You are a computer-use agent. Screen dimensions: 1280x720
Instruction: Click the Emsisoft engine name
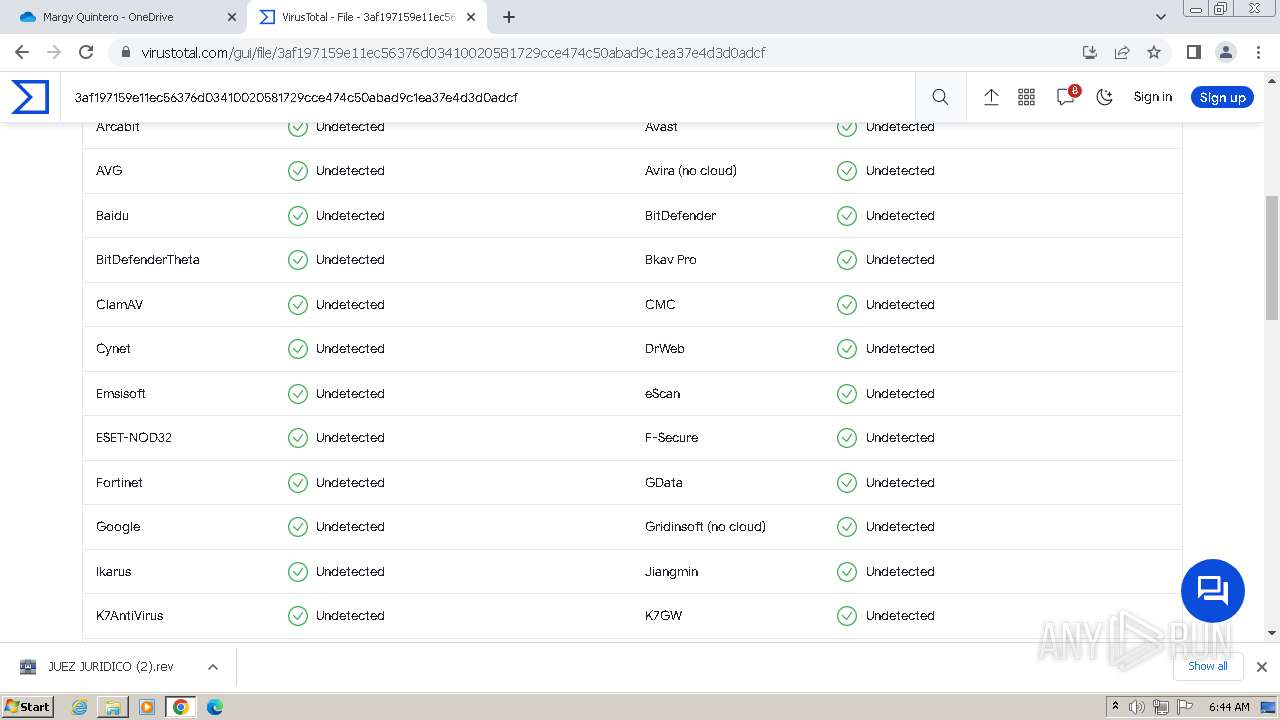(121, 394)
